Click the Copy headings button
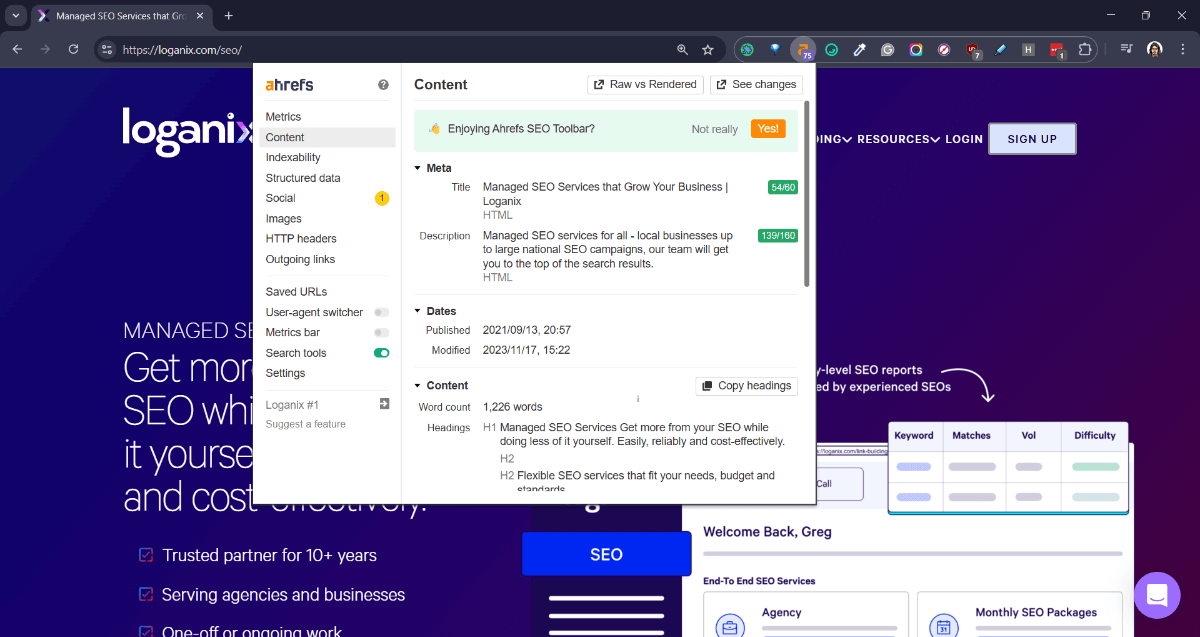 tap(747, 386)
